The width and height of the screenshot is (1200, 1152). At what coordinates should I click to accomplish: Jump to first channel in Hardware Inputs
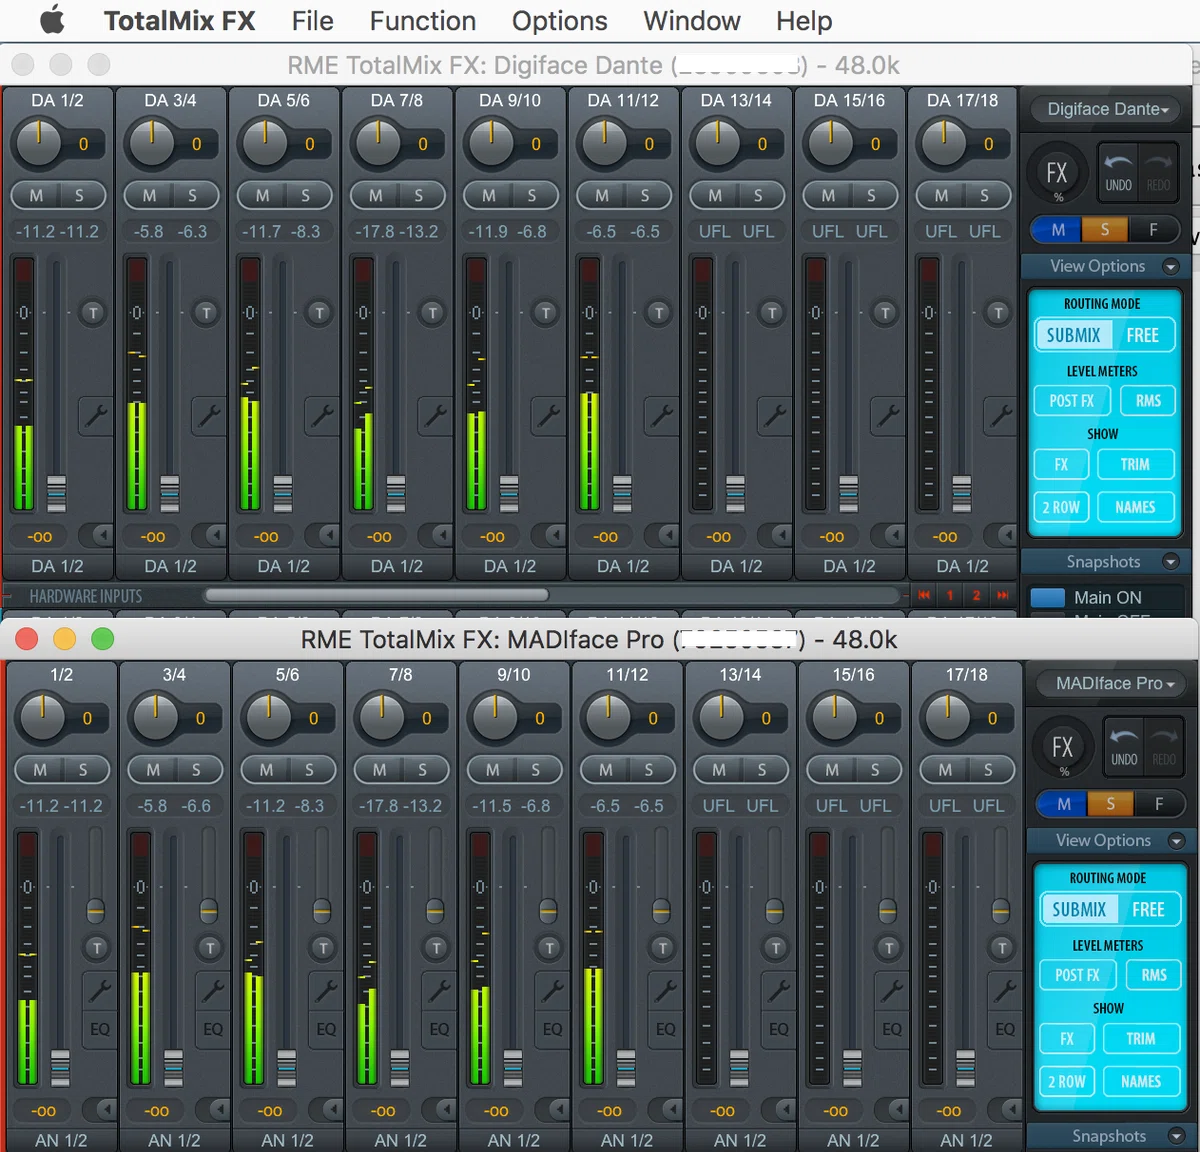tap(924, 595)
